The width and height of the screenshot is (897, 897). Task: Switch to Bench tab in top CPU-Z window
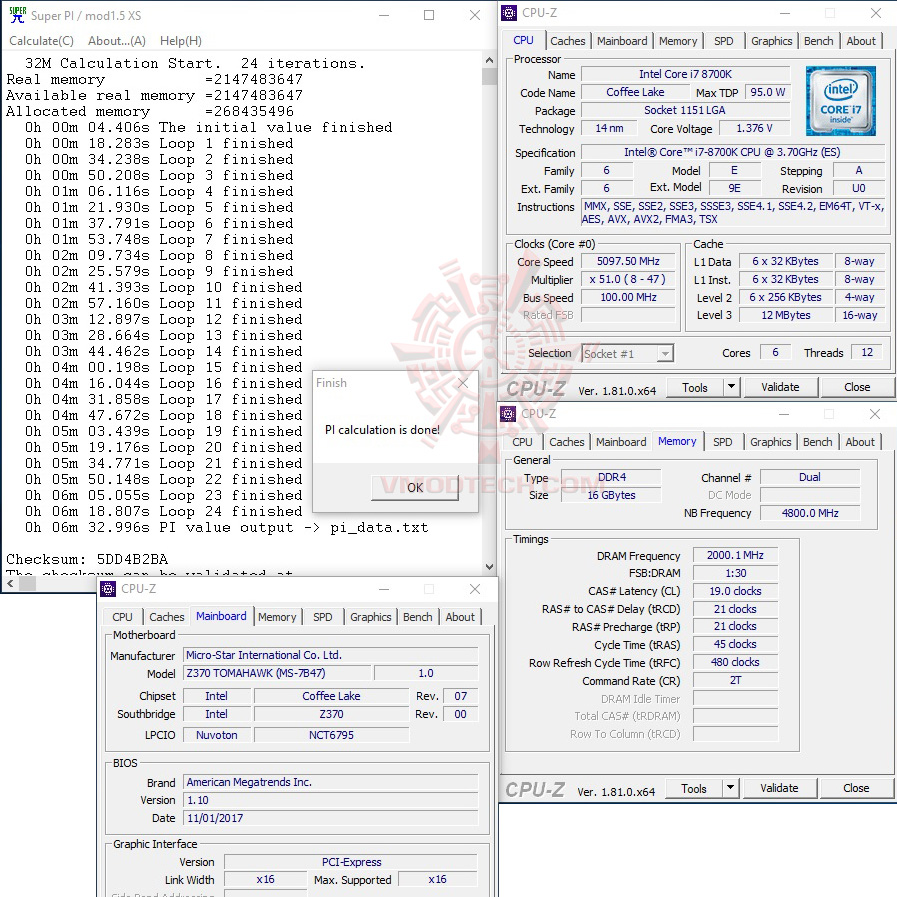click(x=818, y=41)
